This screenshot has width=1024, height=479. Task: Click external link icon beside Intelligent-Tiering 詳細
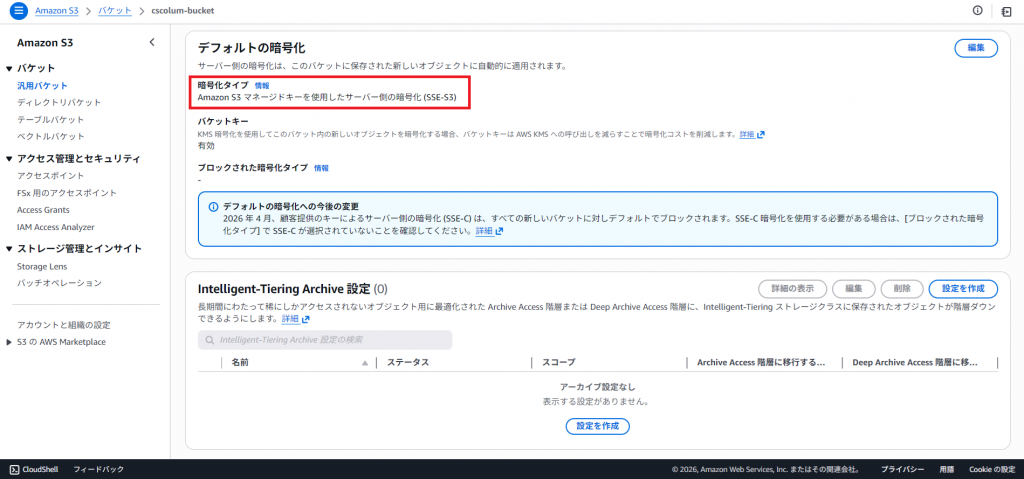tap(305, 319)
